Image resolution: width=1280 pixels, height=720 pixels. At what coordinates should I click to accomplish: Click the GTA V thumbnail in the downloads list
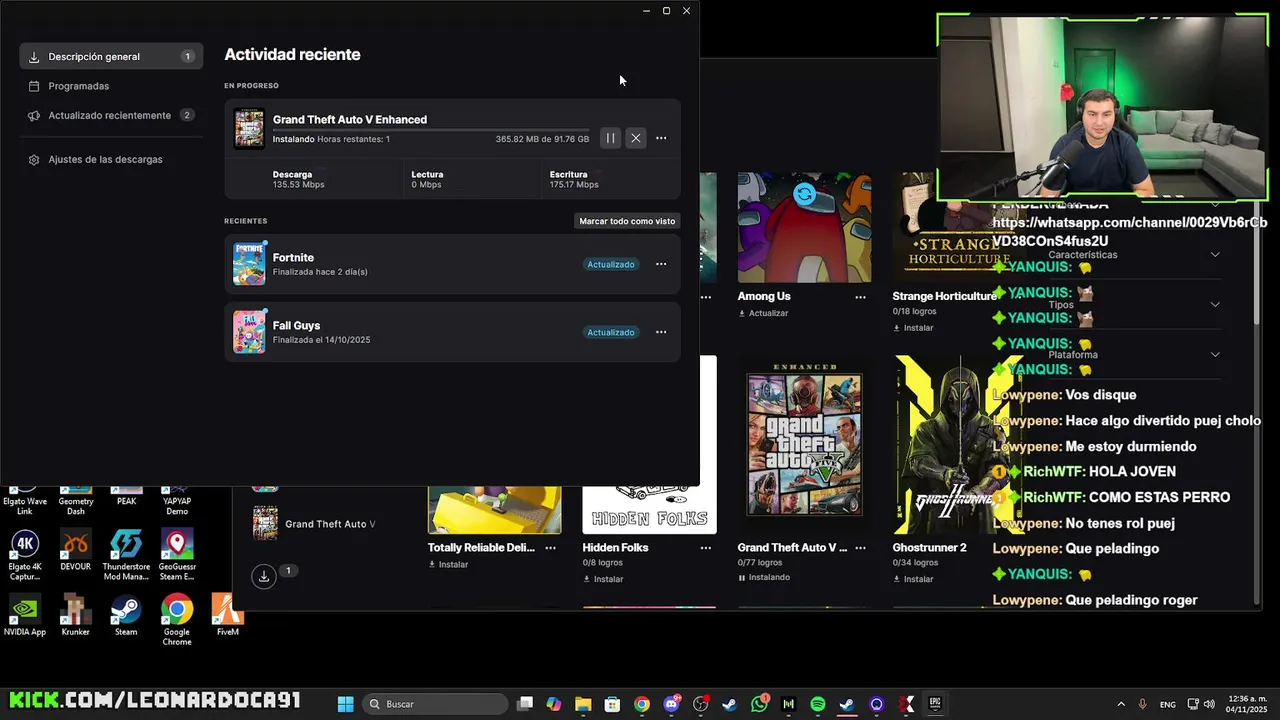point(249,129)
